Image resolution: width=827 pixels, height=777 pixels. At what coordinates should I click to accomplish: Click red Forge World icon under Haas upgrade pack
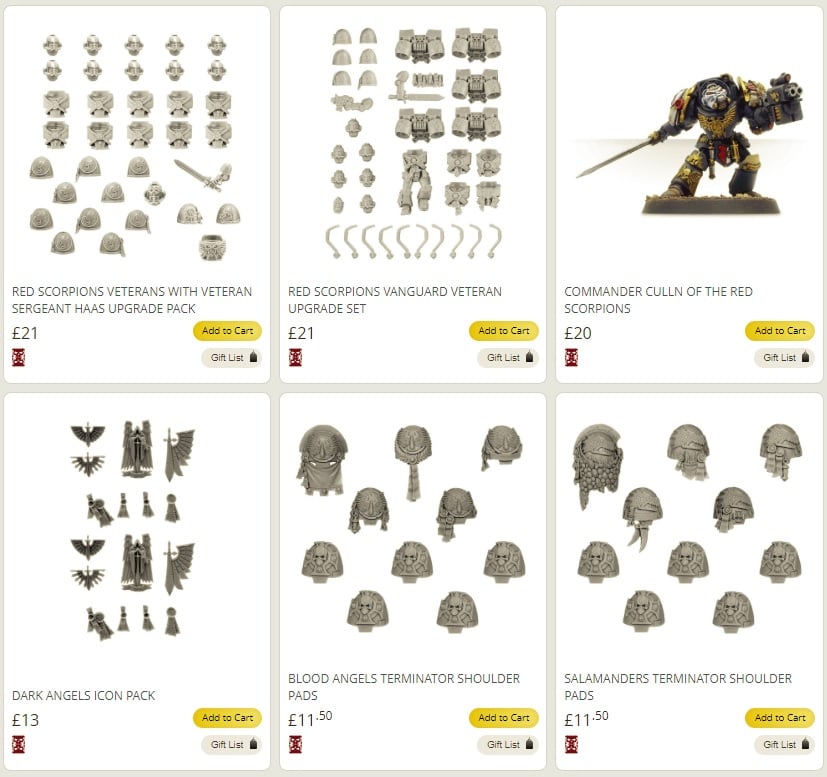(x=18, y=357)
